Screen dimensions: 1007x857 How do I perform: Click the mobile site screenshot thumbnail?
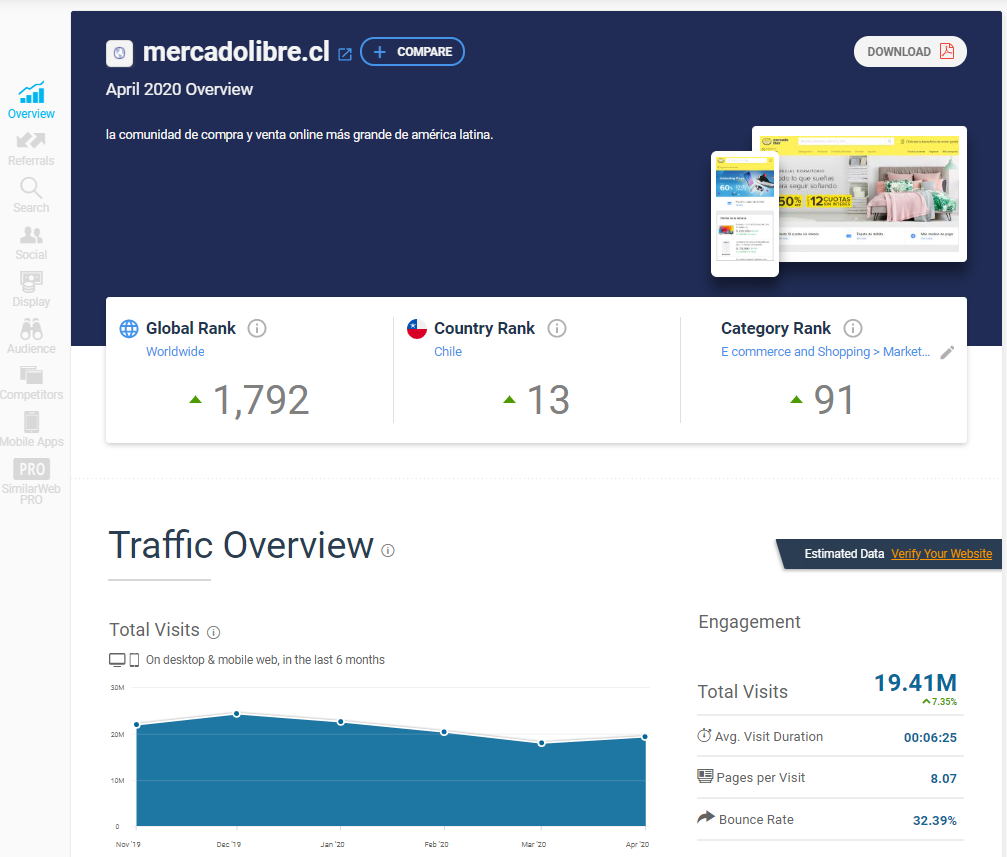745,214
